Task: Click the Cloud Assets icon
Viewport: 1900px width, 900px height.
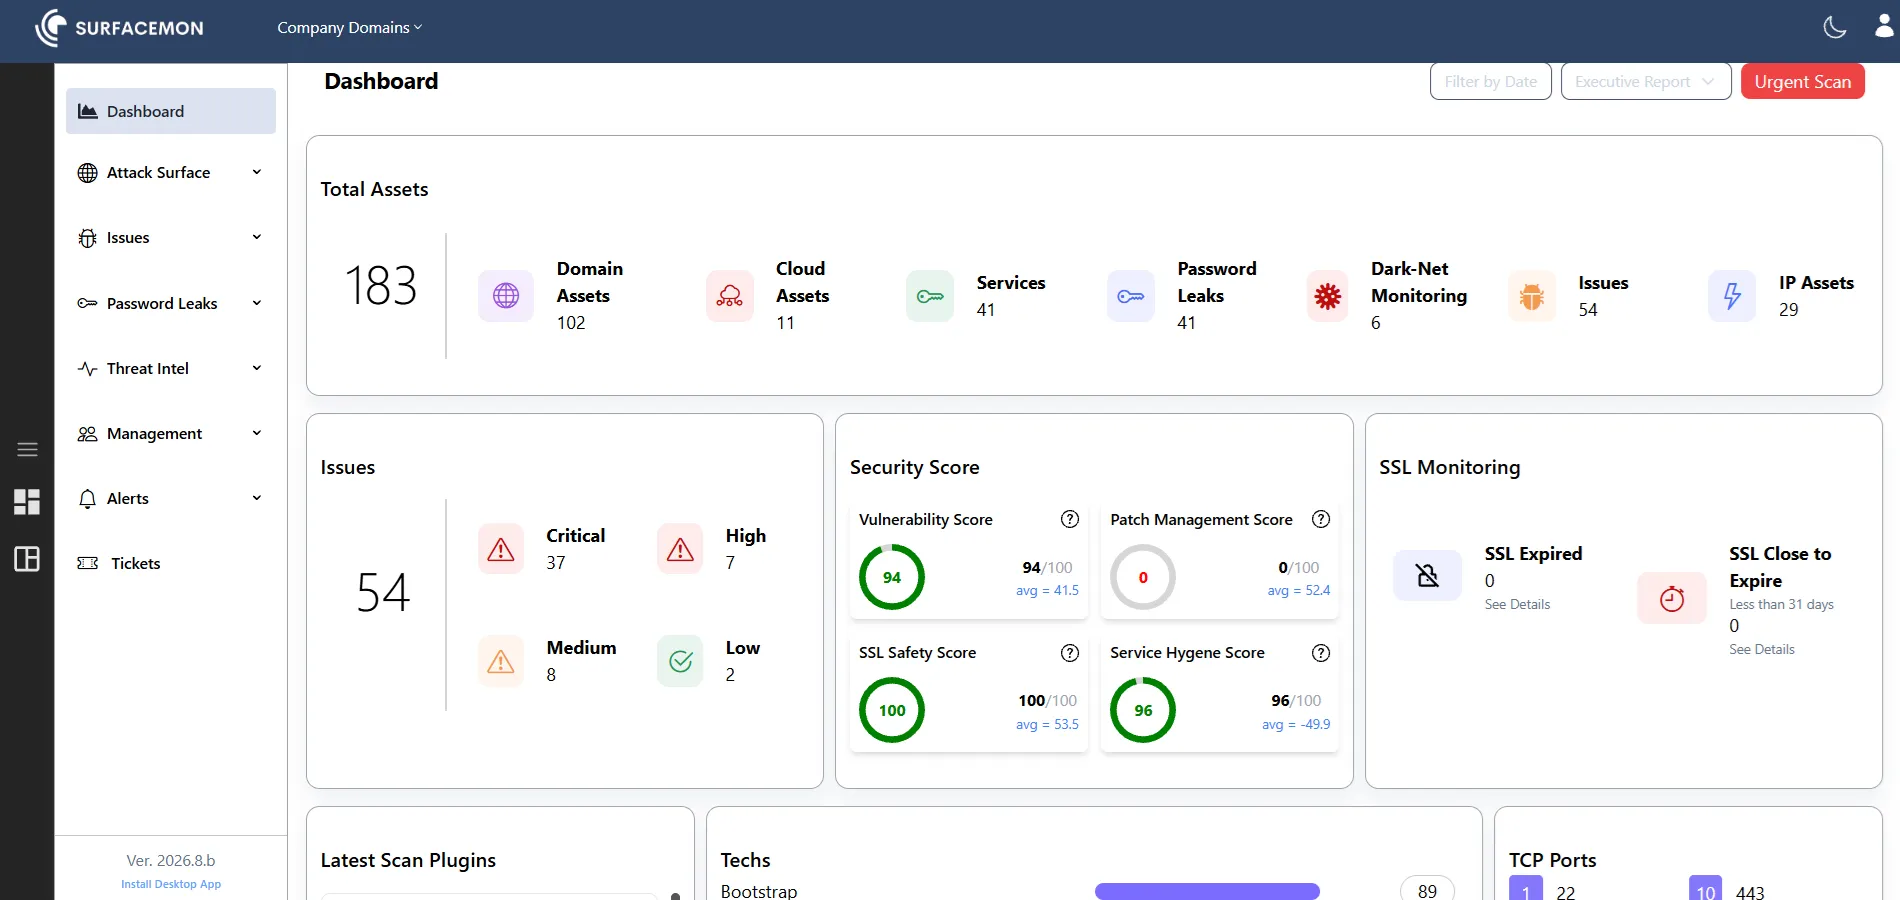Action: point(730,296)
